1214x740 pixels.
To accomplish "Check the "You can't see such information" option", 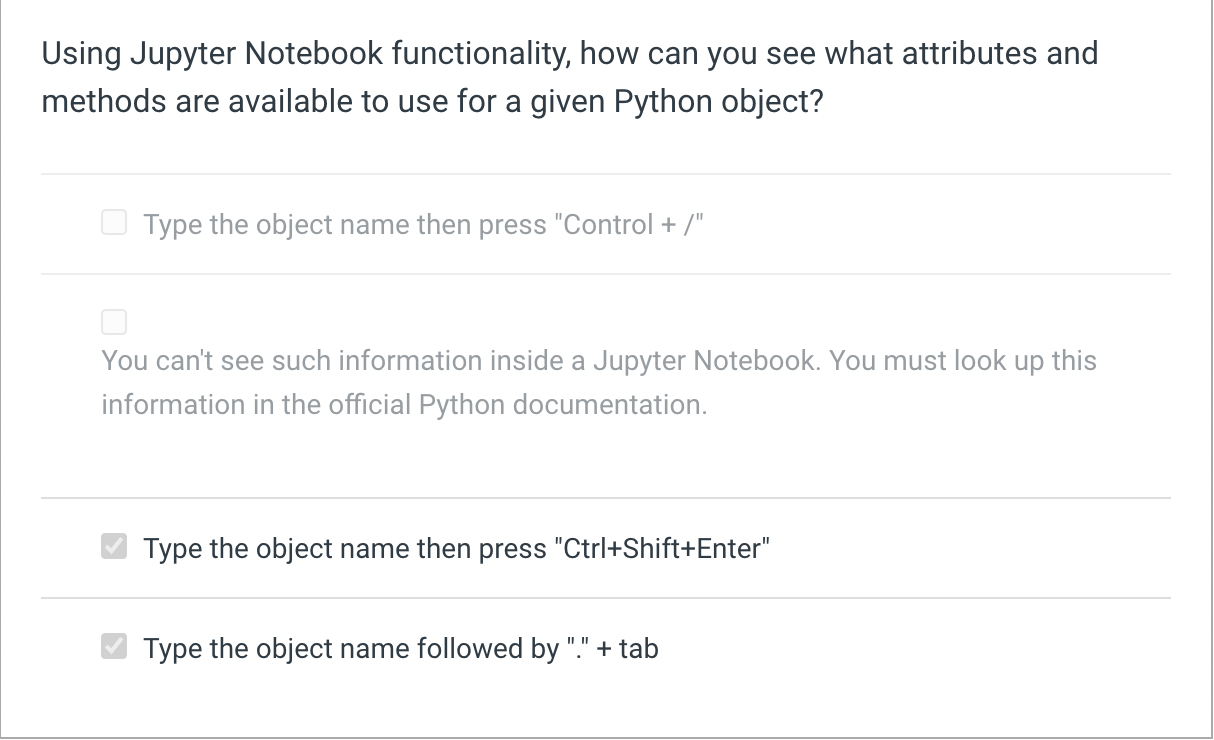I will coord(113,321).
